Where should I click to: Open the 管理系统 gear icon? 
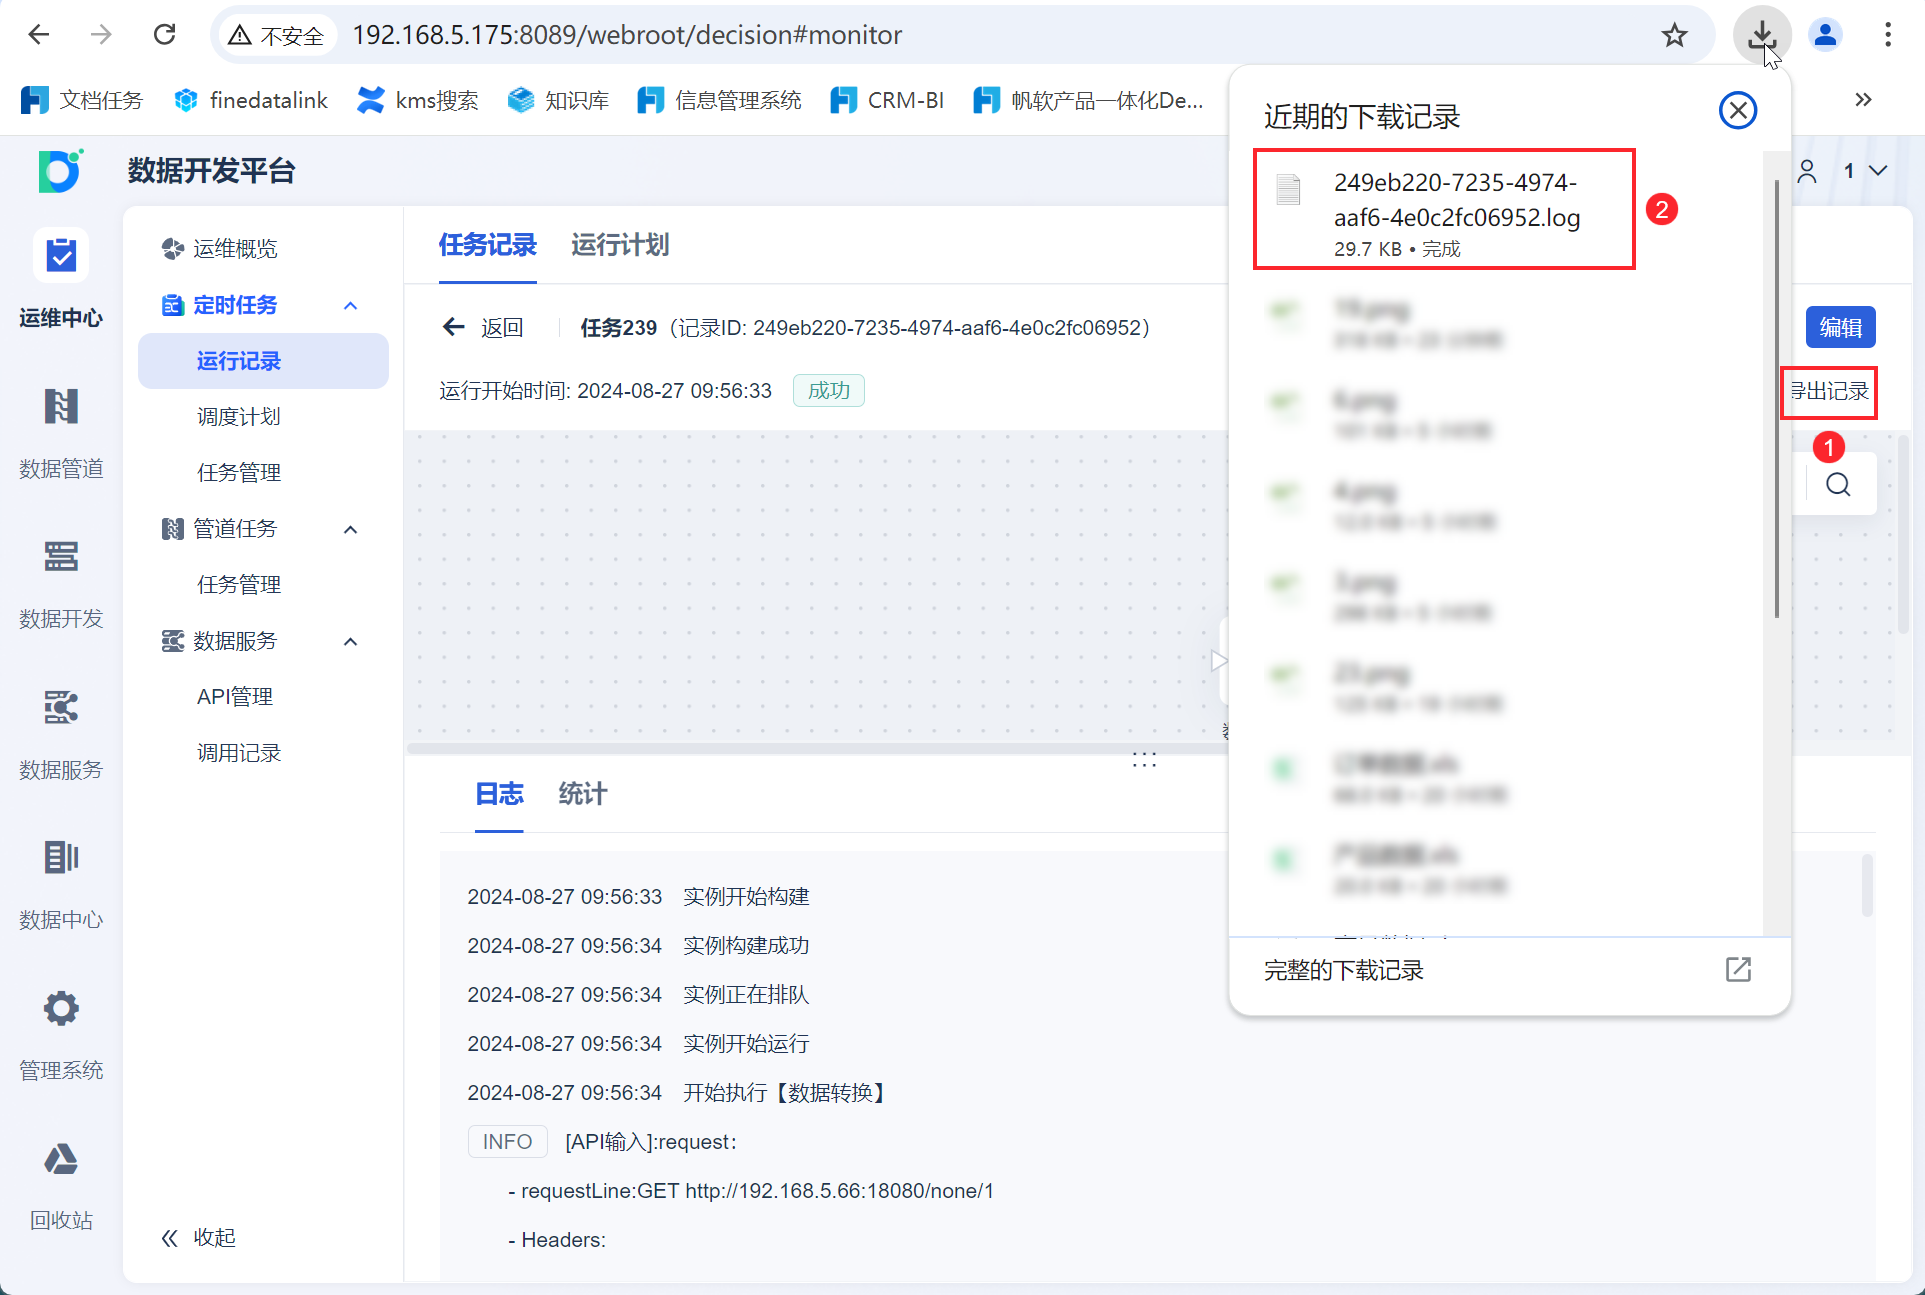[61, 1008]
